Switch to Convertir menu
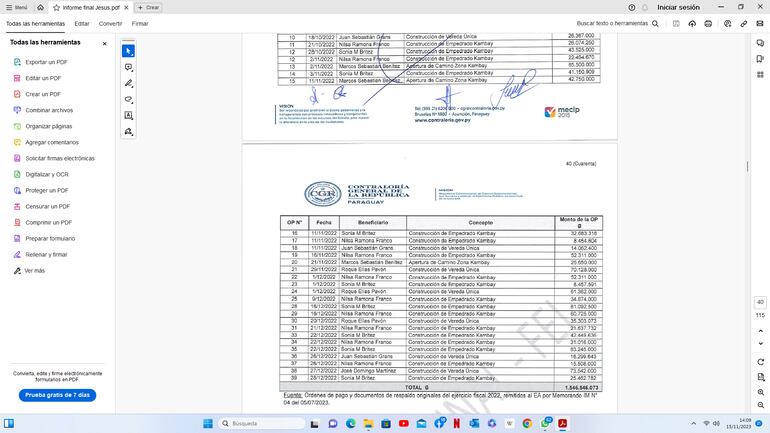The height and width of the screenshot is (433, 770). click(x=110, y=22)
